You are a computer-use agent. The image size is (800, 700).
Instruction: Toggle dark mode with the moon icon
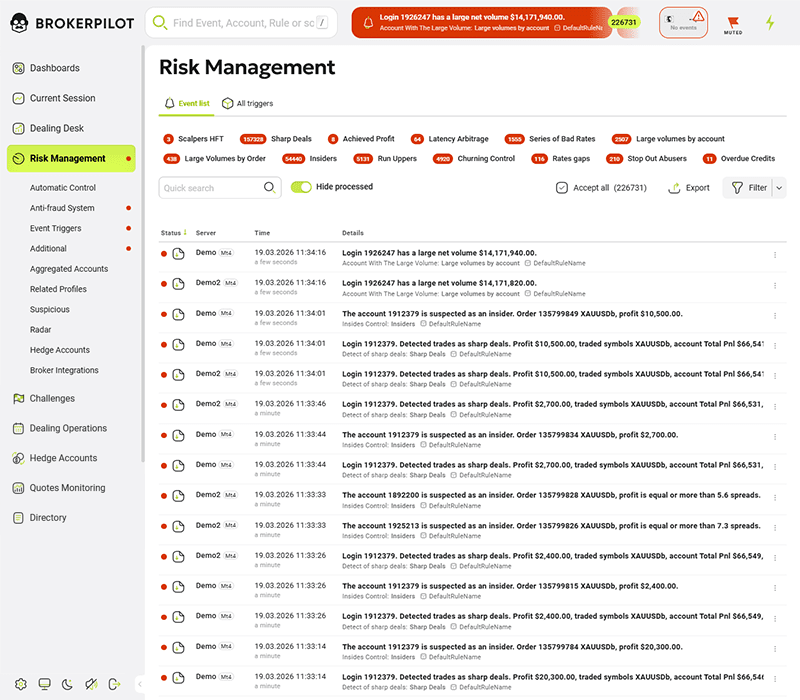point(66,685)
